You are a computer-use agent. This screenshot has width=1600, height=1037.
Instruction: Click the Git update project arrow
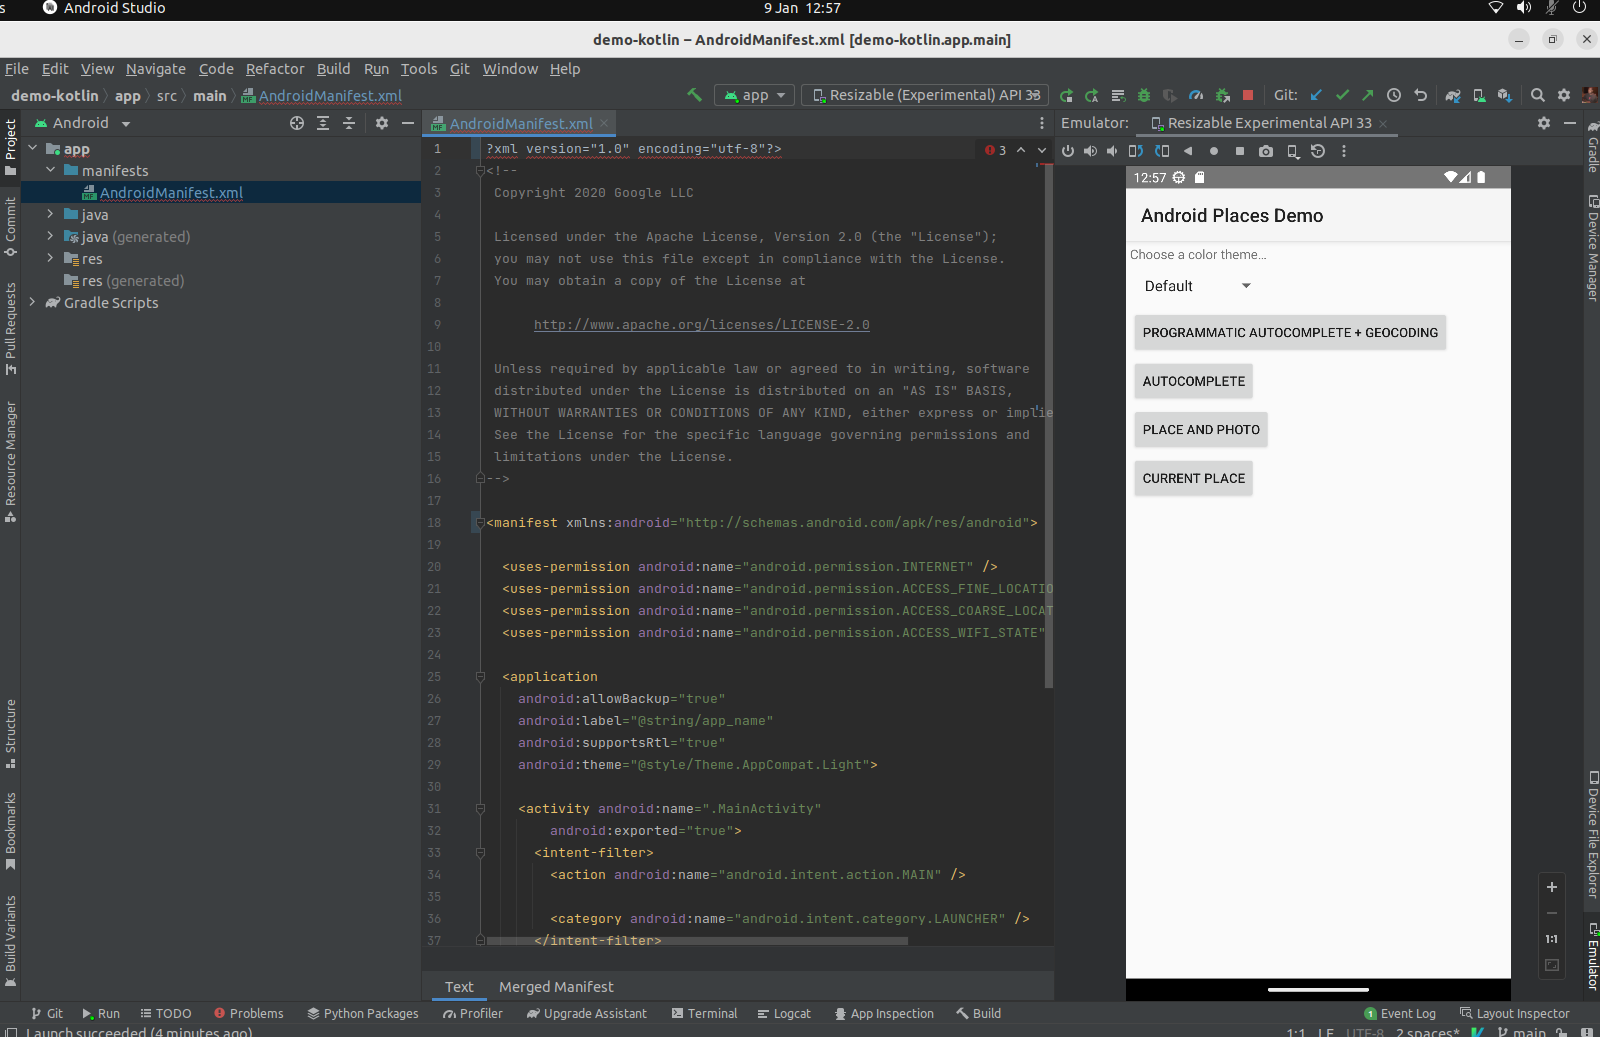(1316, 95)
